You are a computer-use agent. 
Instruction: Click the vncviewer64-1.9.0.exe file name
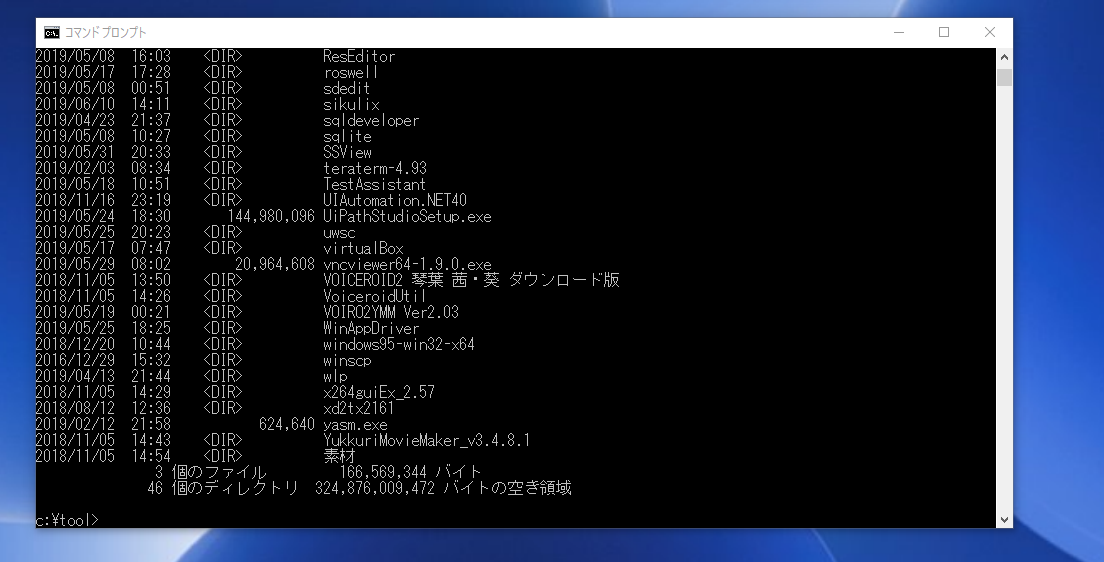point(407,265)
